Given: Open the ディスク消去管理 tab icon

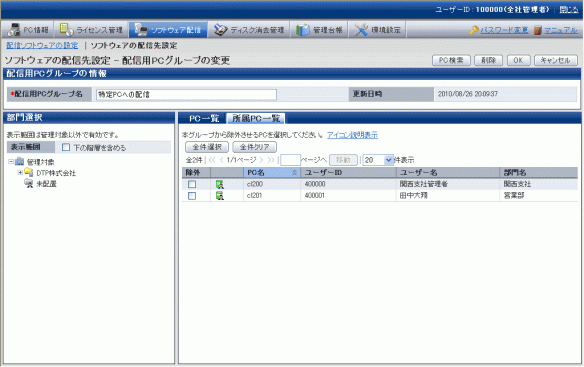Looking at the screenshot, I should point(220,30).
